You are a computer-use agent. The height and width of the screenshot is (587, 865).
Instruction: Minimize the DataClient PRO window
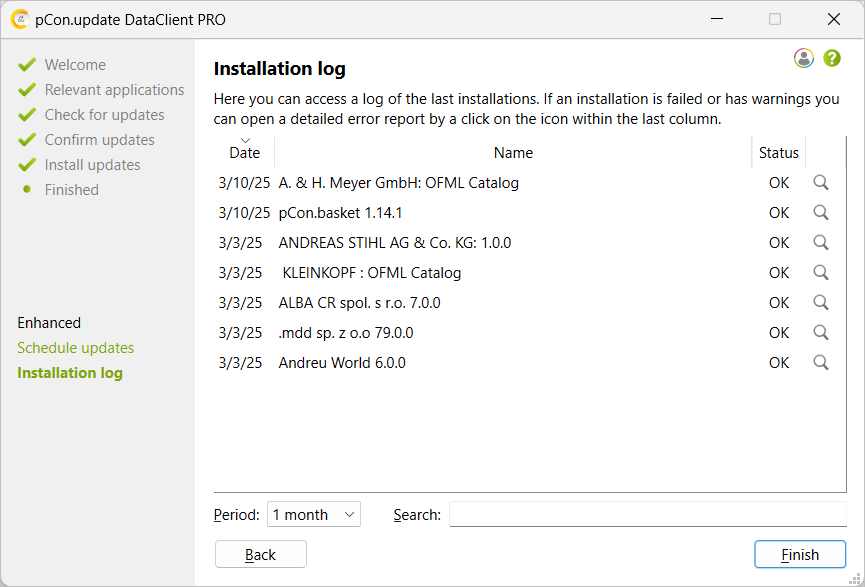717,19
